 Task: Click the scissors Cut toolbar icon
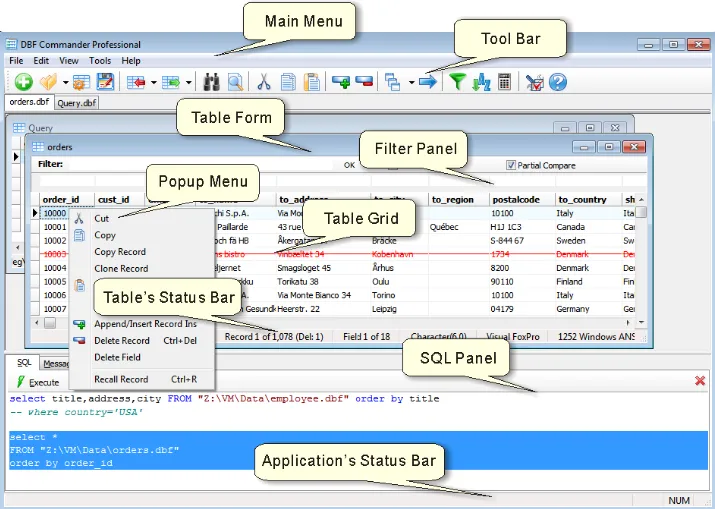coord(264,82)
